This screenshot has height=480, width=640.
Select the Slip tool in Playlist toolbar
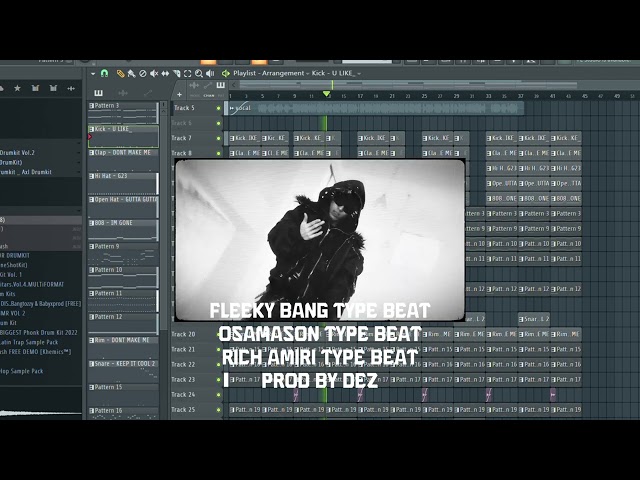pyautogui.click(x=165, y=73)
